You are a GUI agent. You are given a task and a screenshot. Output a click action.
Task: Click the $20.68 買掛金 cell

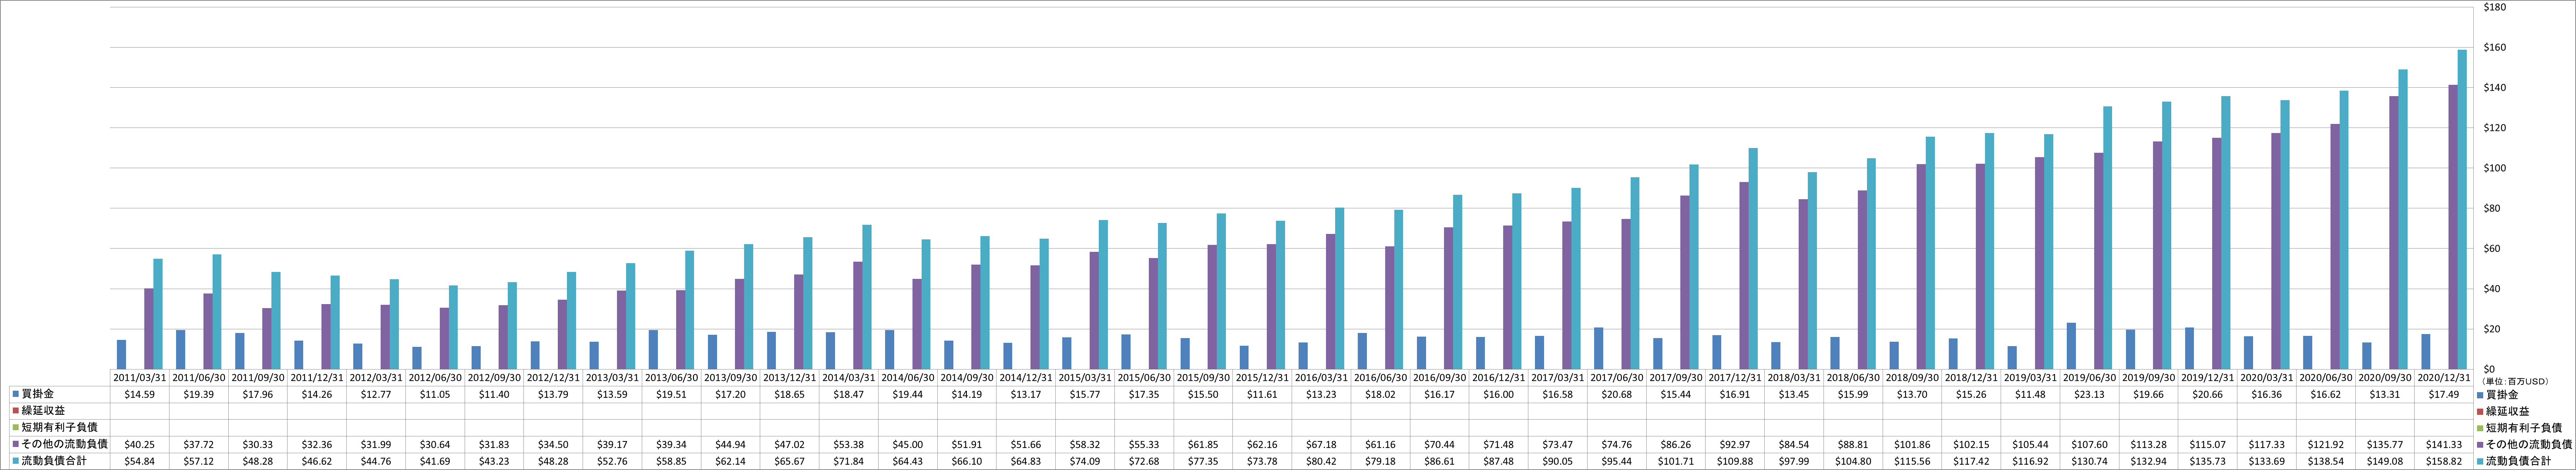point(1617,395)
